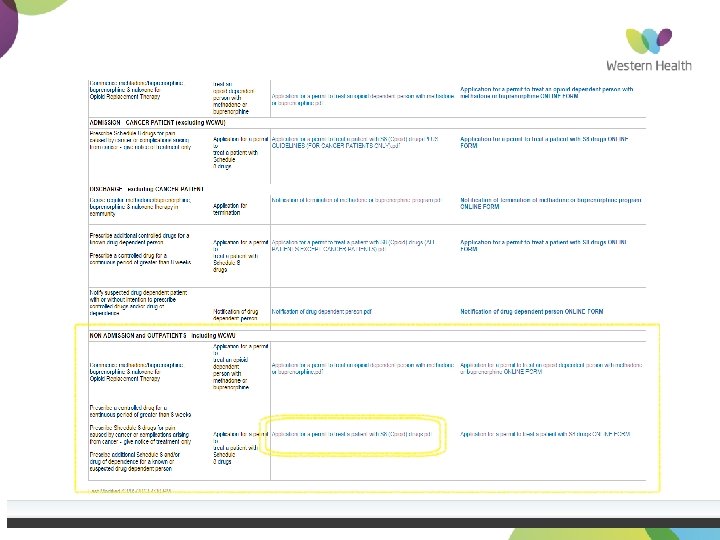
Task: Select black 'Notification of drug dependent person' middle-column cell
Action: 236,315
